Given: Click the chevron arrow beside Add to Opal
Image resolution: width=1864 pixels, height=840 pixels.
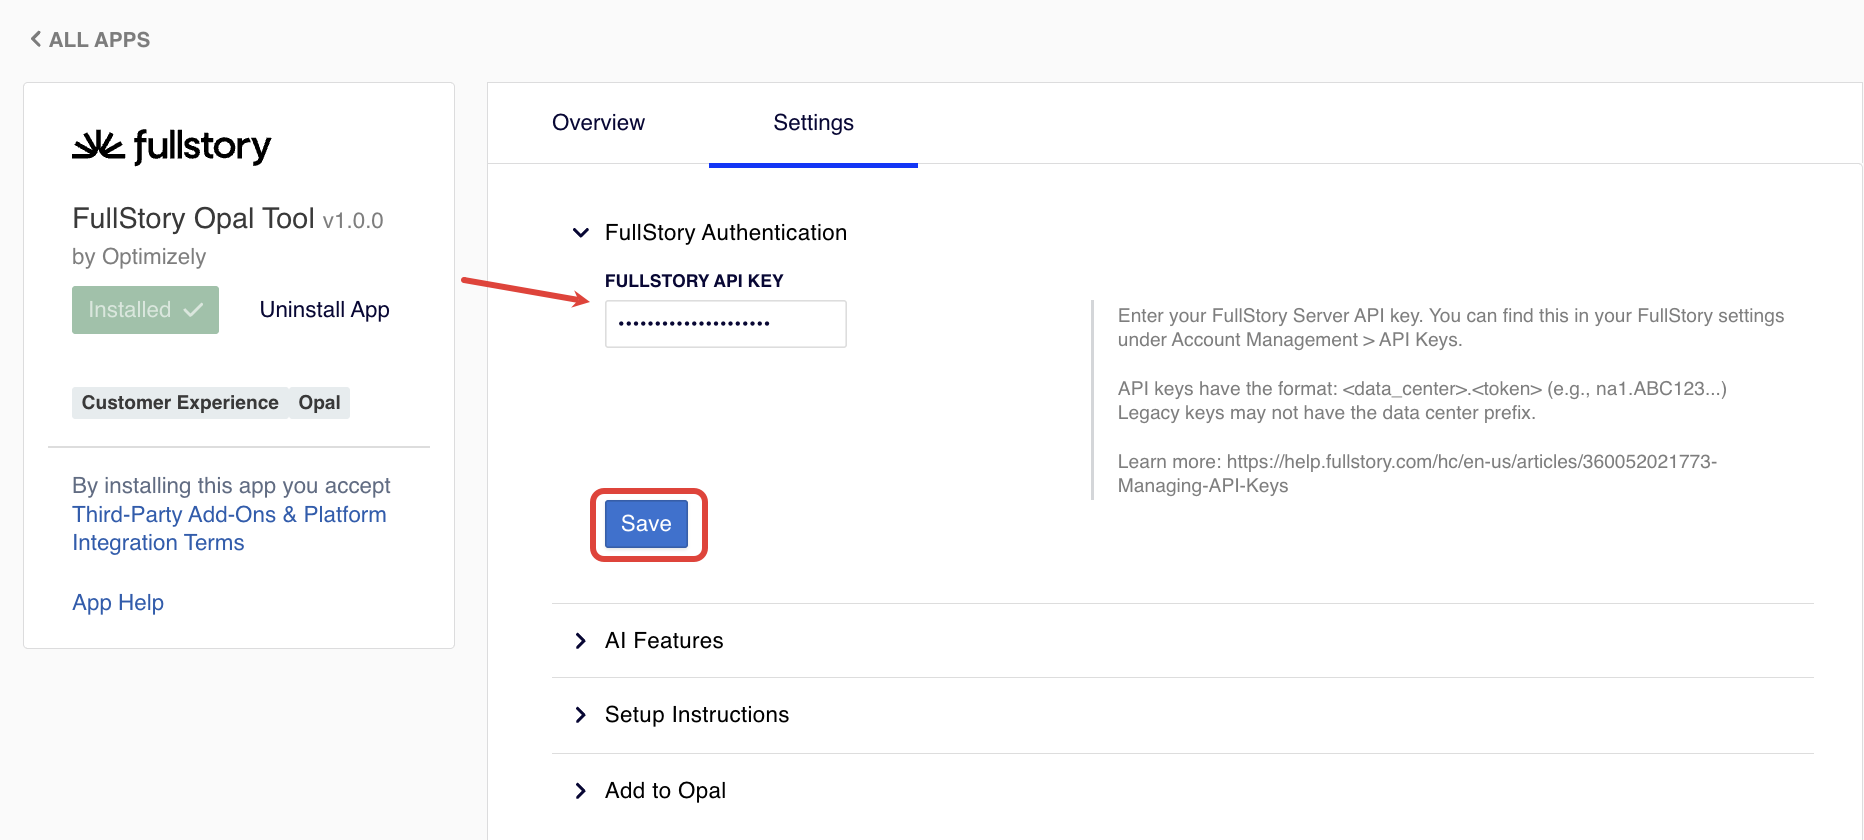Looking at the screenshot, I should coord(580,791).
